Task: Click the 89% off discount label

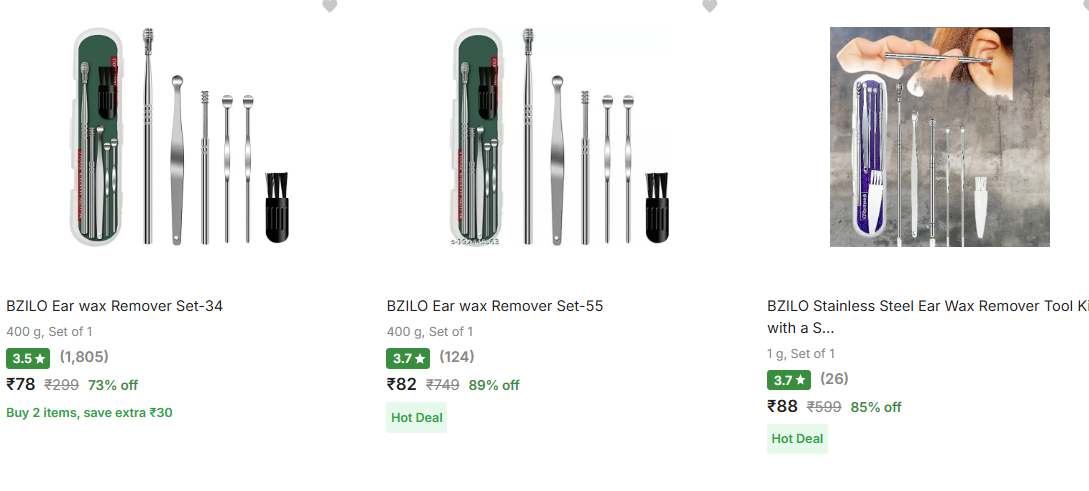Action: 494,386
